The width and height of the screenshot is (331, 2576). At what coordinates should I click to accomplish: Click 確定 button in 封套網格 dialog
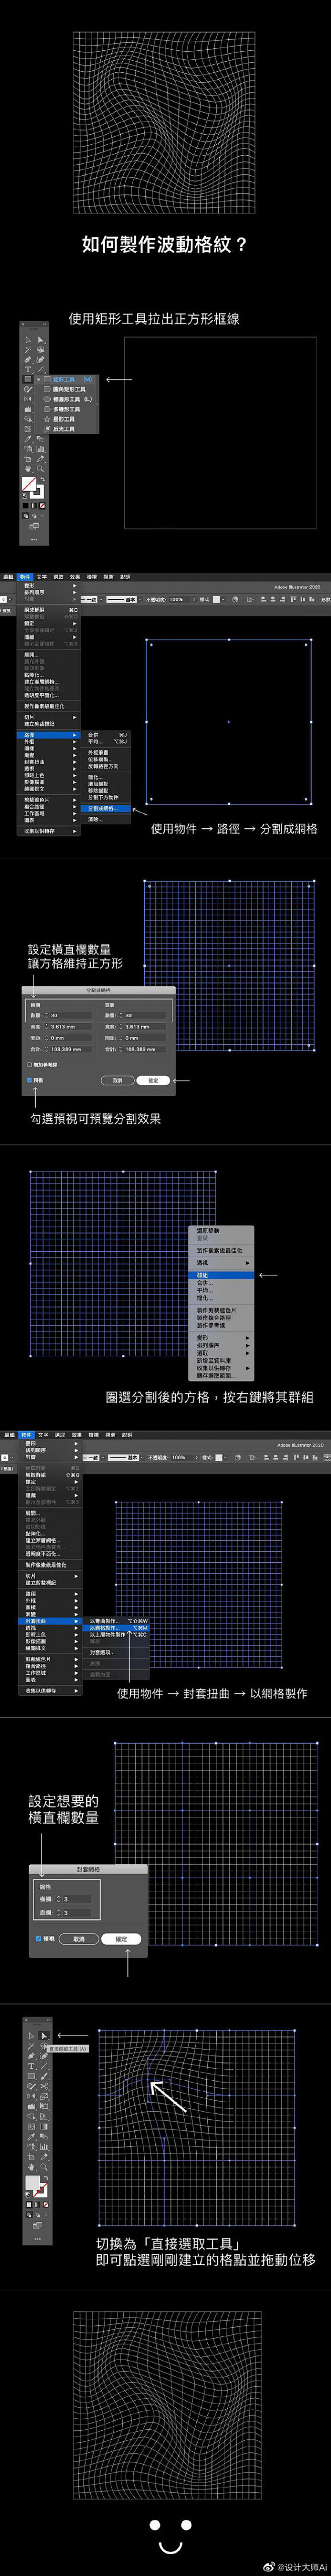click(x=122, y=1939)
